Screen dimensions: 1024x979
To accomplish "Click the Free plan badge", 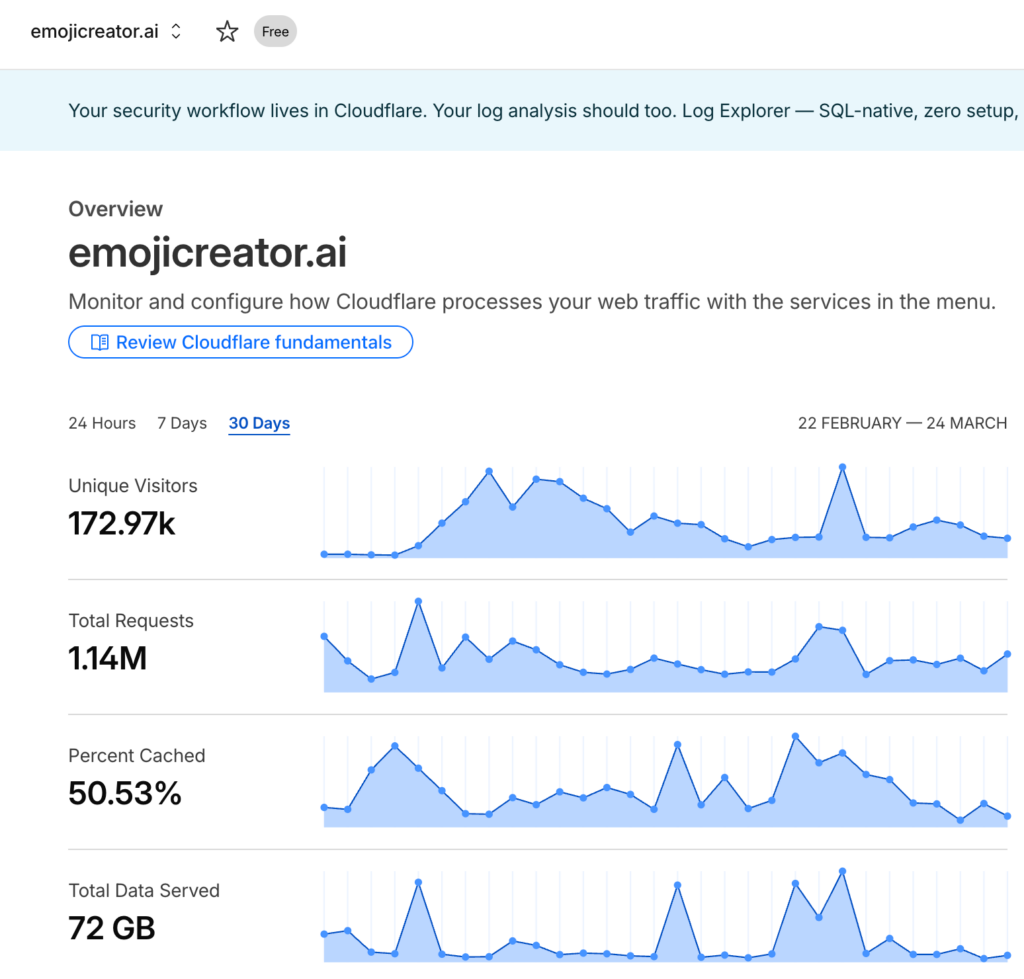I will pyautogui.click(x=275, y=32).
